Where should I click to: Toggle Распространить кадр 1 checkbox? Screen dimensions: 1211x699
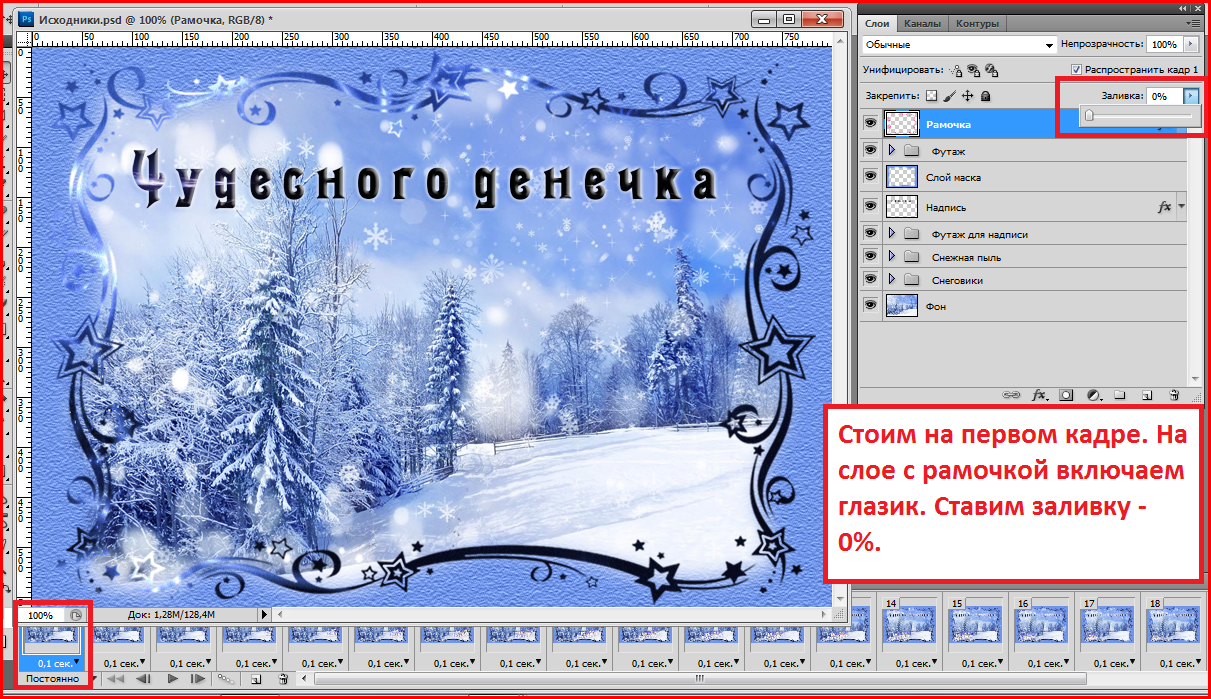(x=1076, y=70)
